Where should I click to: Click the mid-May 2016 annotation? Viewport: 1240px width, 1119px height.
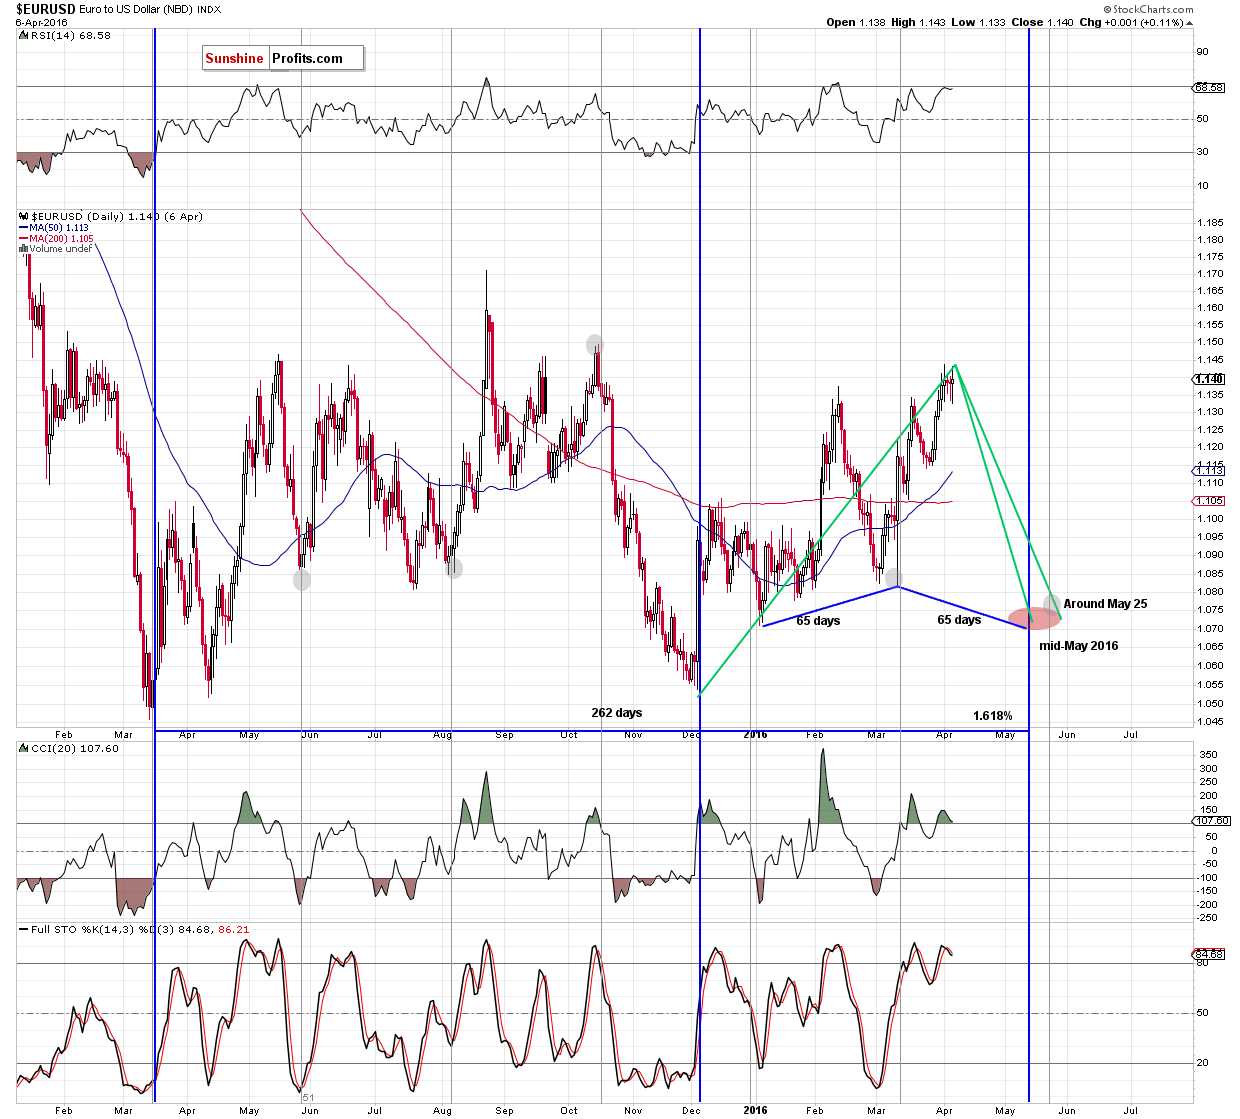1079,646
